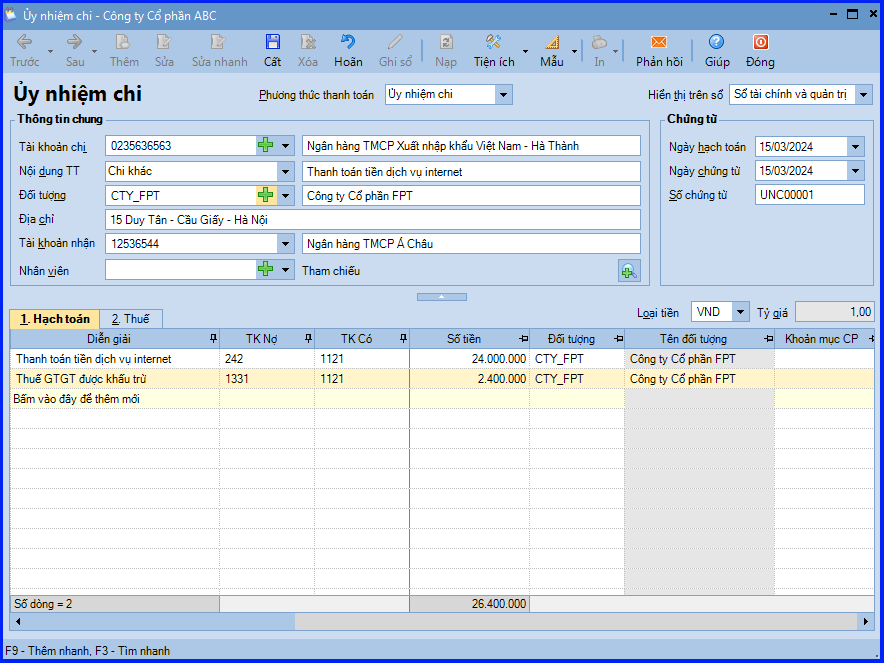This screenshot has height=663, width=884.
Task: Add new object beside Đối tượng field
Action: point(266,195)
